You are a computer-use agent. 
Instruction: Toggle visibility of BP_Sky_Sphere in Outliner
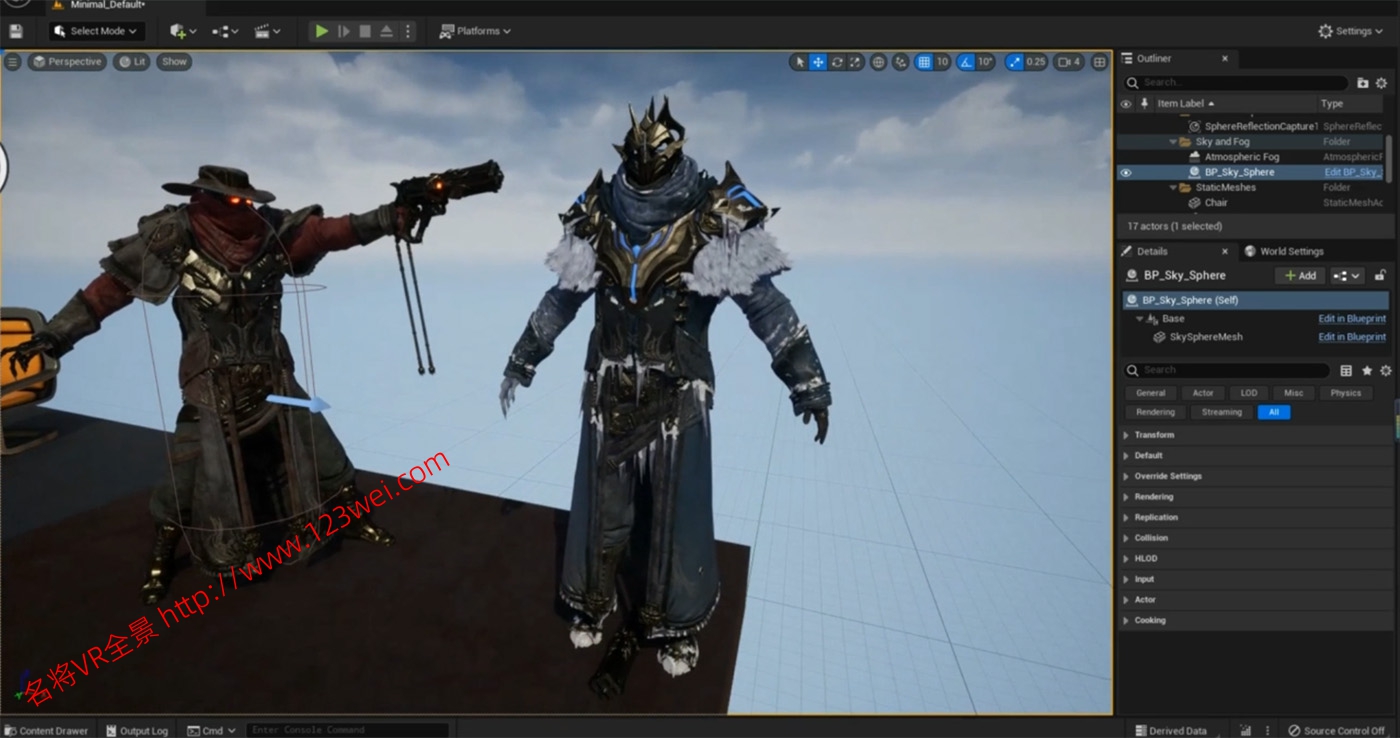click(1124, 171)
